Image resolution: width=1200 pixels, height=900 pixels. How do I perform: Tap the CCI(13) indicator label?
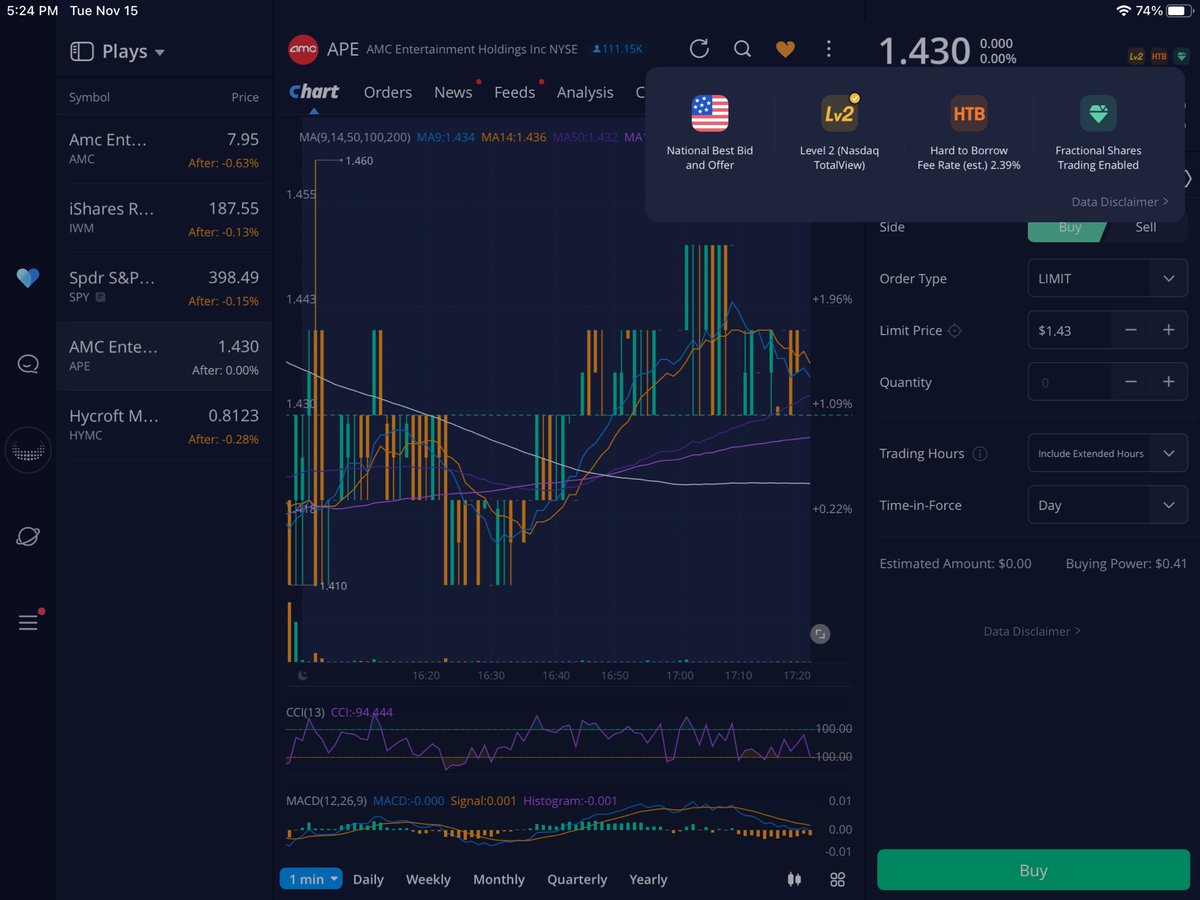(305, 712)
